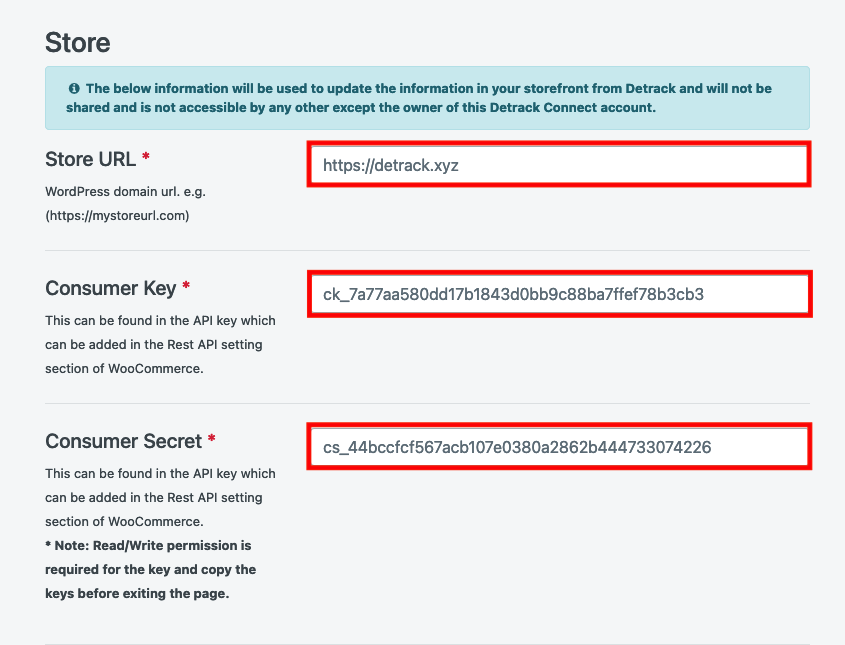845x645 pixels.
Task: Select the Consumer Key input field
Action: coord(559,294)
